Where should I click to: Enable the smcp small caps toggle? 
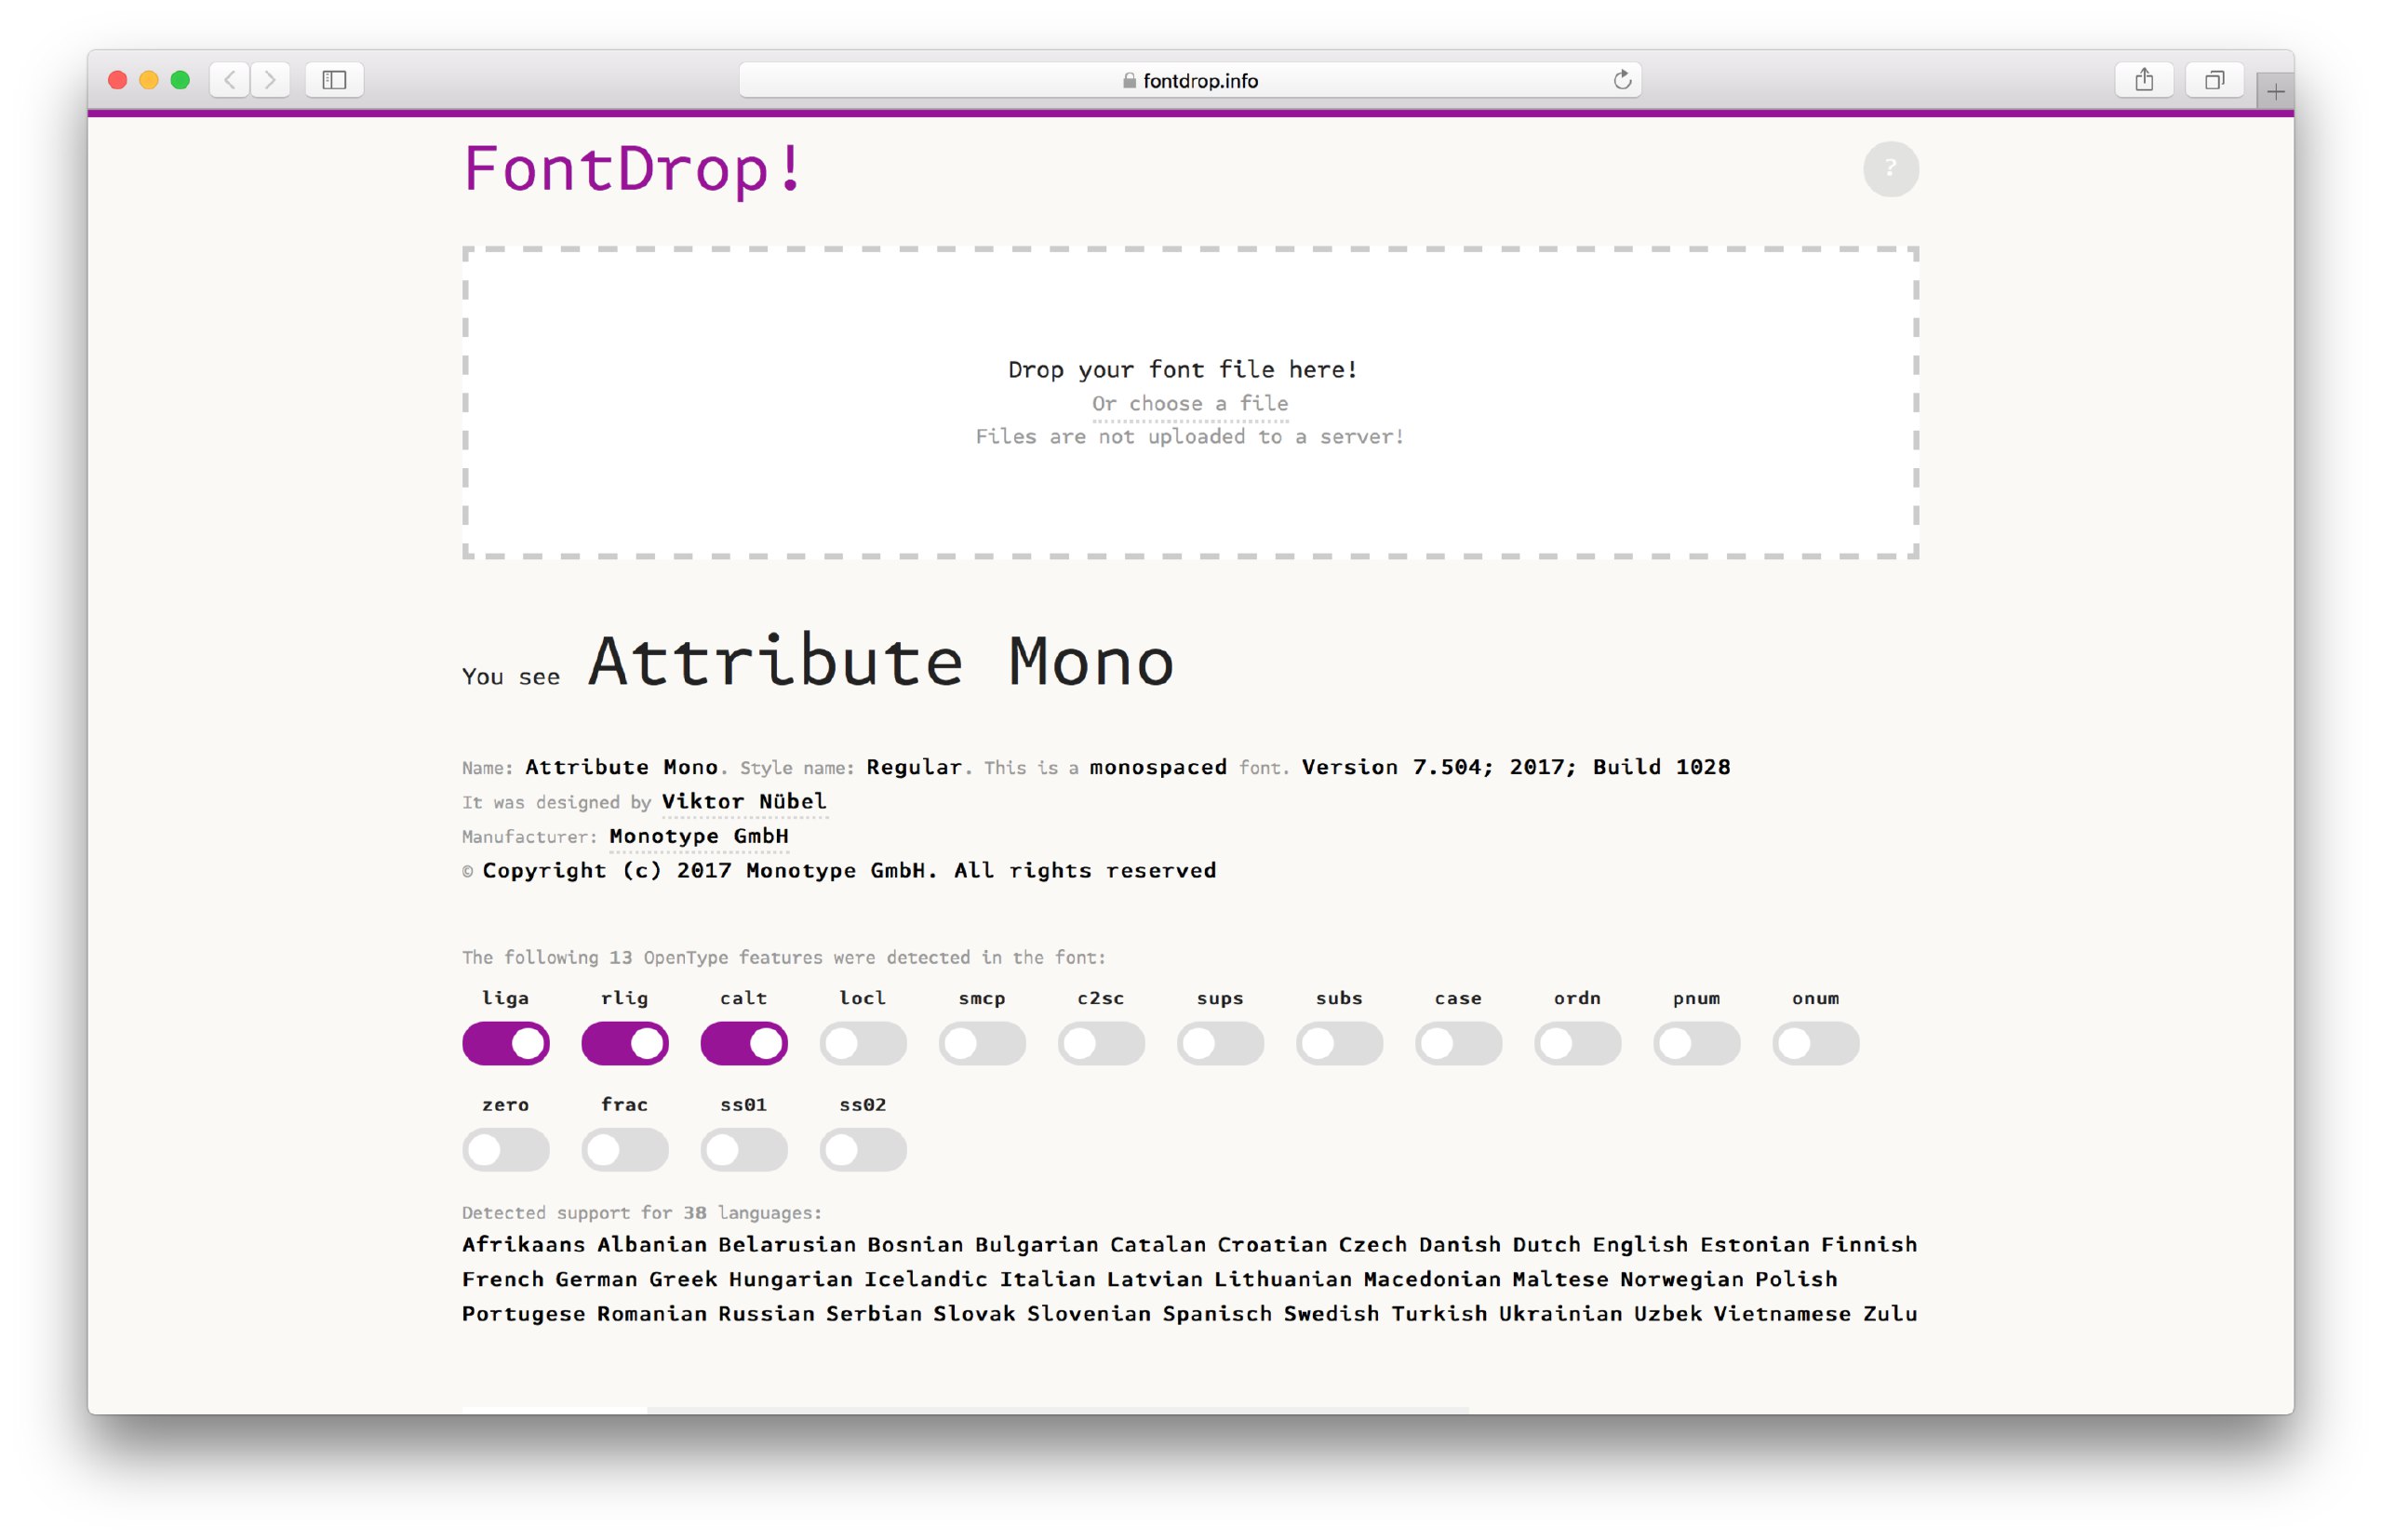pyautogui.click(x=982, y=1043)
